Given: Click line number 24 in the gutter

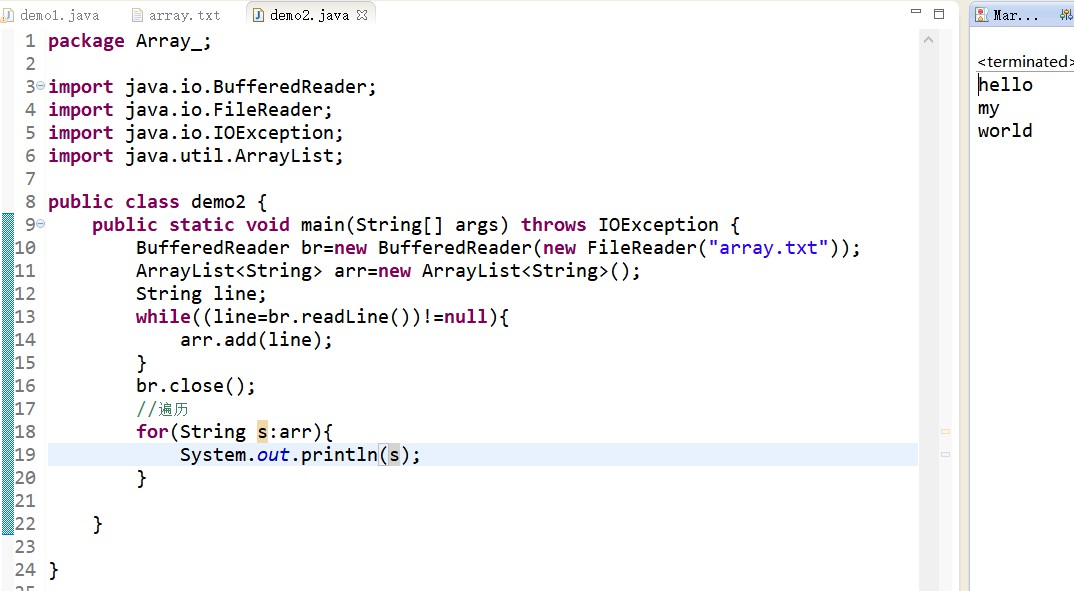Looking at the screenshot, I should [25, 570].
